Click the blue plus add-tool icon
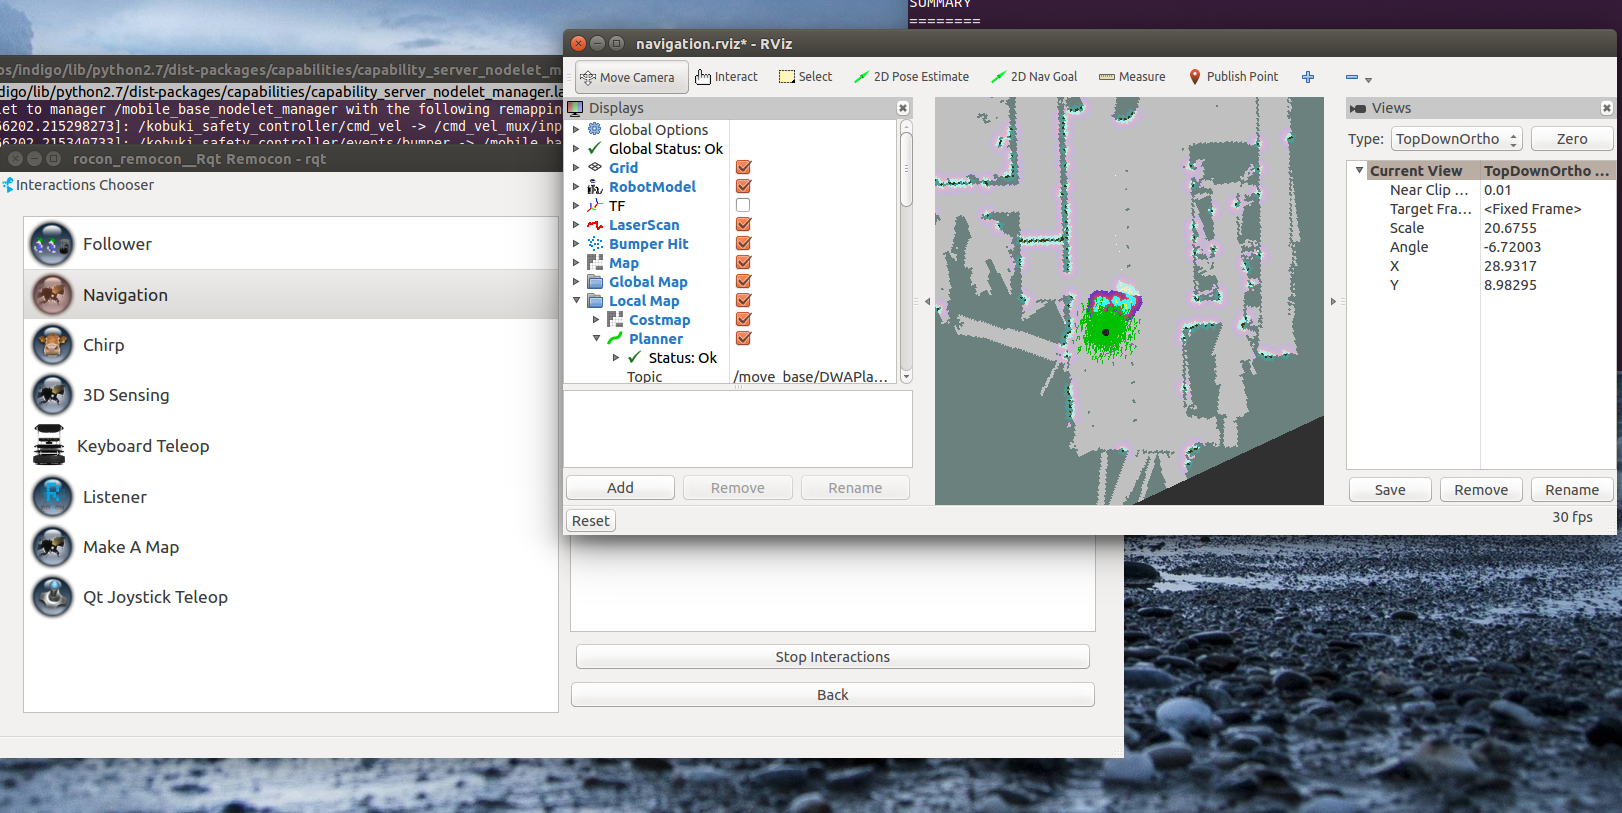This screenshot has height=813, width=1622. (1308, 77)
